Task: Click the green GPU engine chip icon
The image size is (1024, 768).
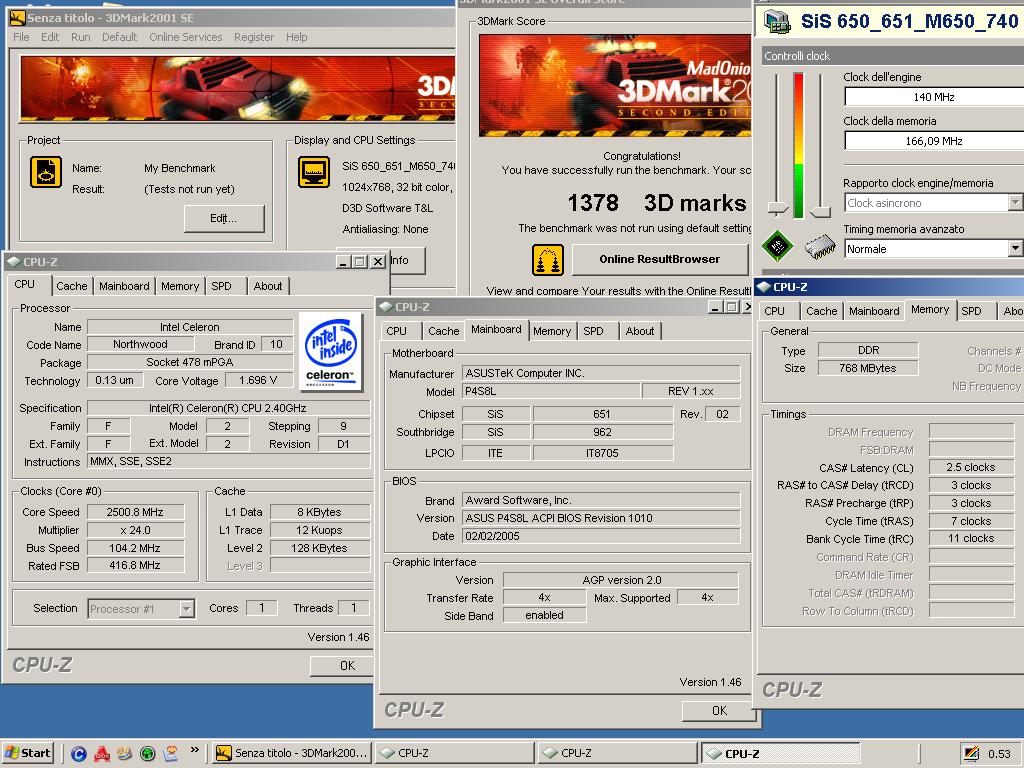Action: coord(777,246)
